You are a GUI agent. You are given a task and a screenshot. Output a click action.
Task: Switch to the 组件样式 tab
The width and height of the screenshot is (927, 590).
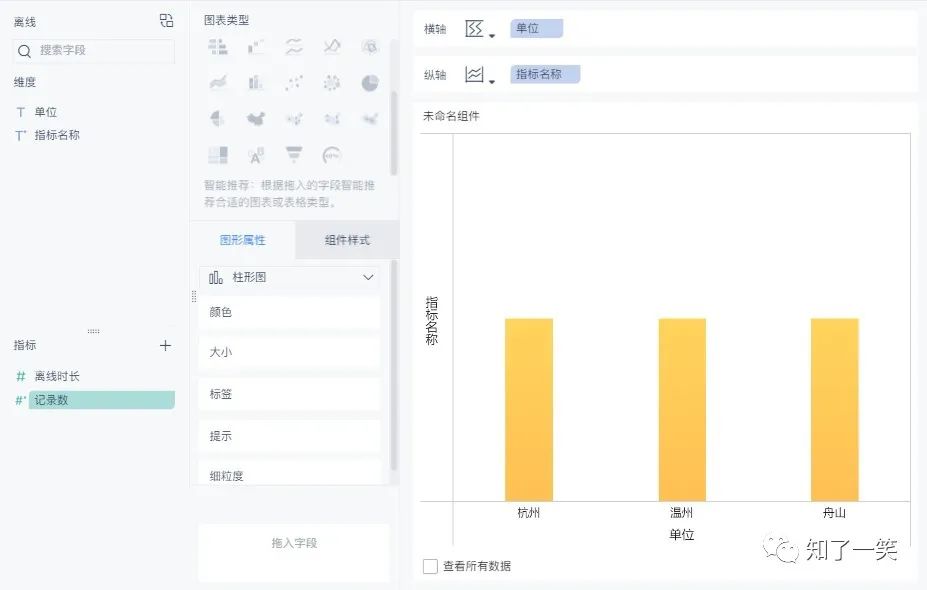[x=347, y=240]
